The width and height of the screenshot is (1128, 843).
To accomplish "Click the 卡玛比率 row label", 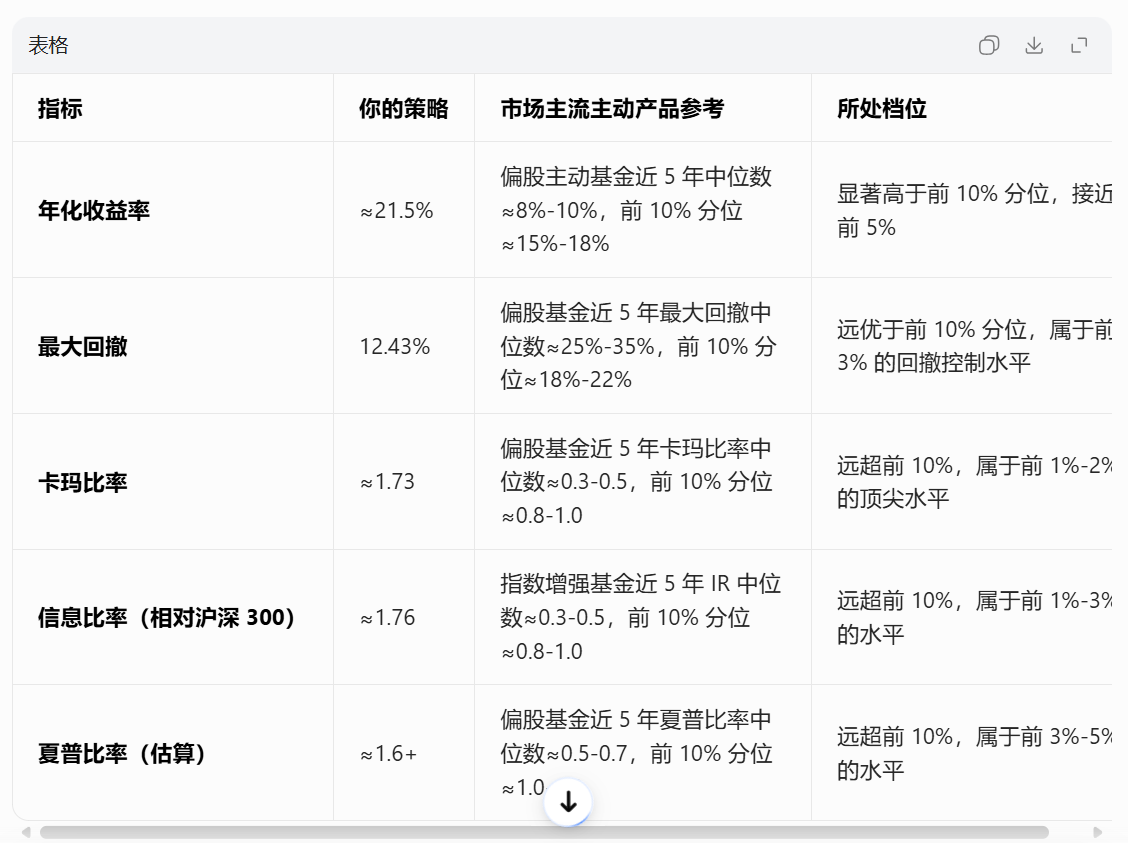I will tap(82, 482).
